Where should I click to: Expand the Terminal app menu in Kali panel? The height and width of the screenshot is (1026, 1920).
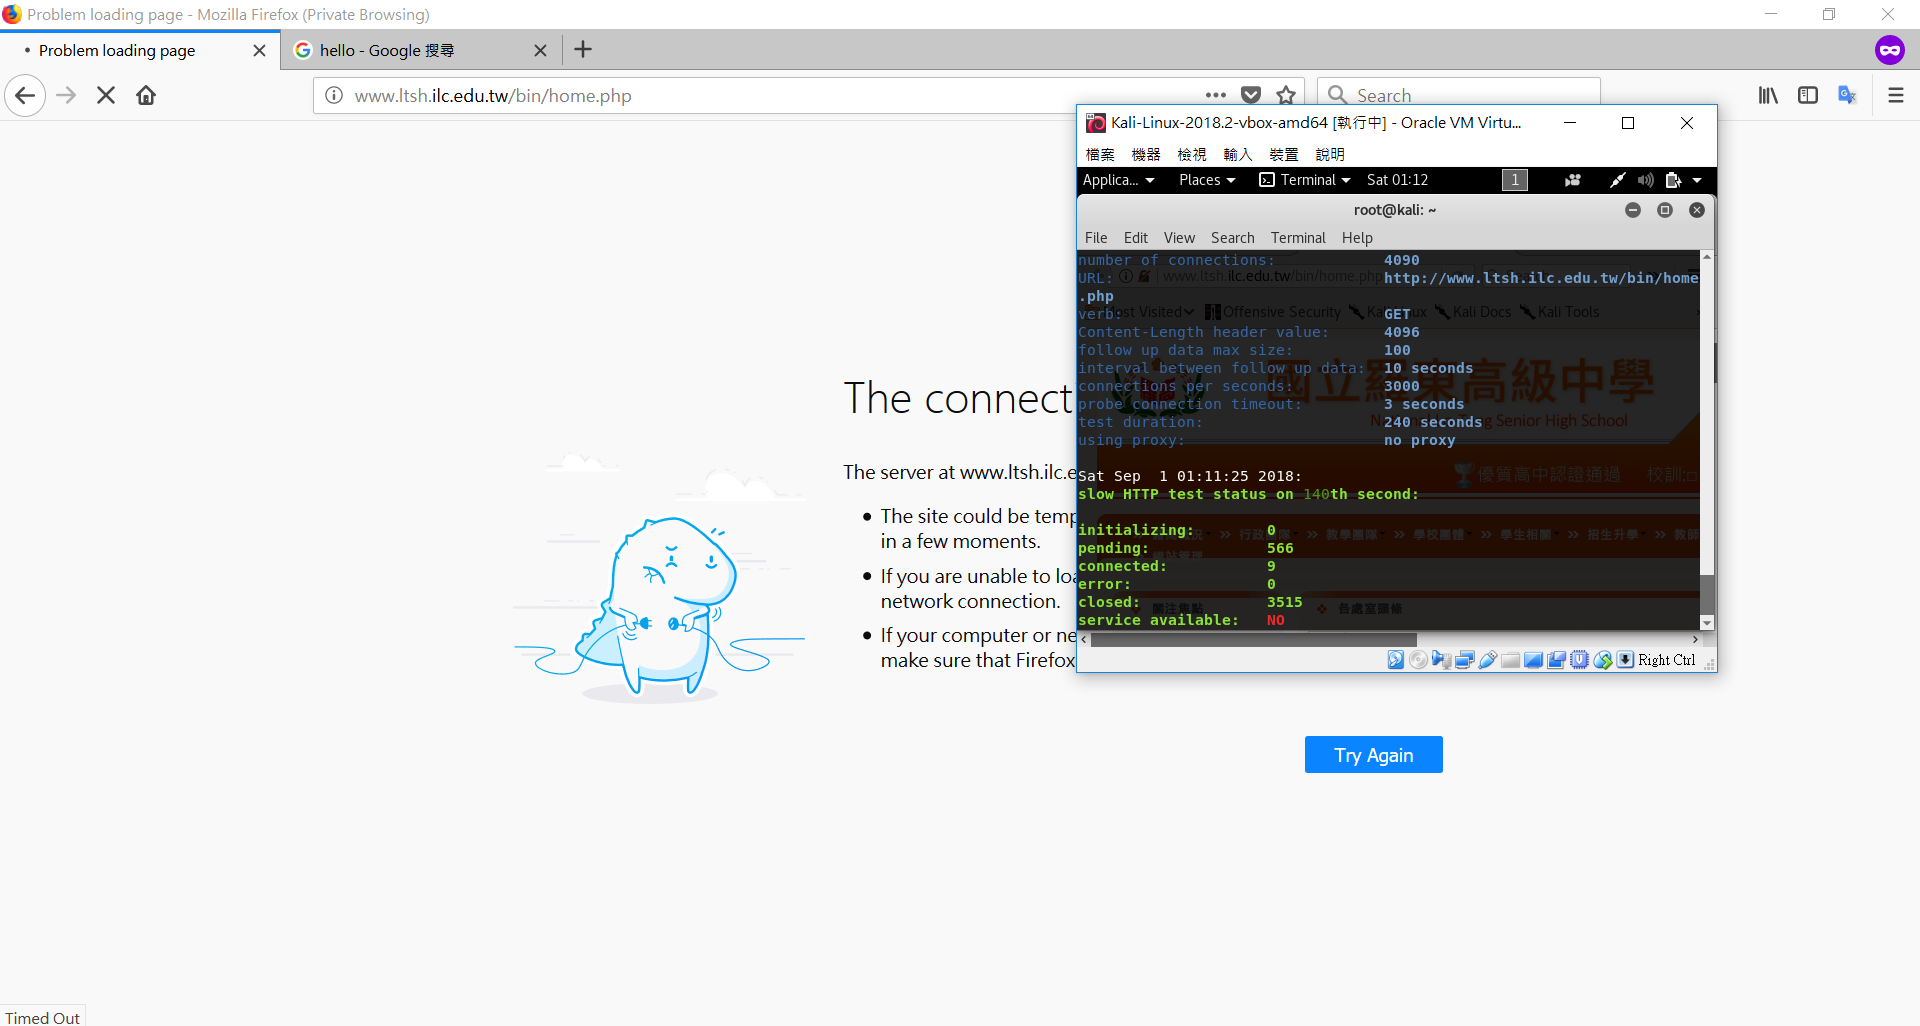pos(1305,180)
